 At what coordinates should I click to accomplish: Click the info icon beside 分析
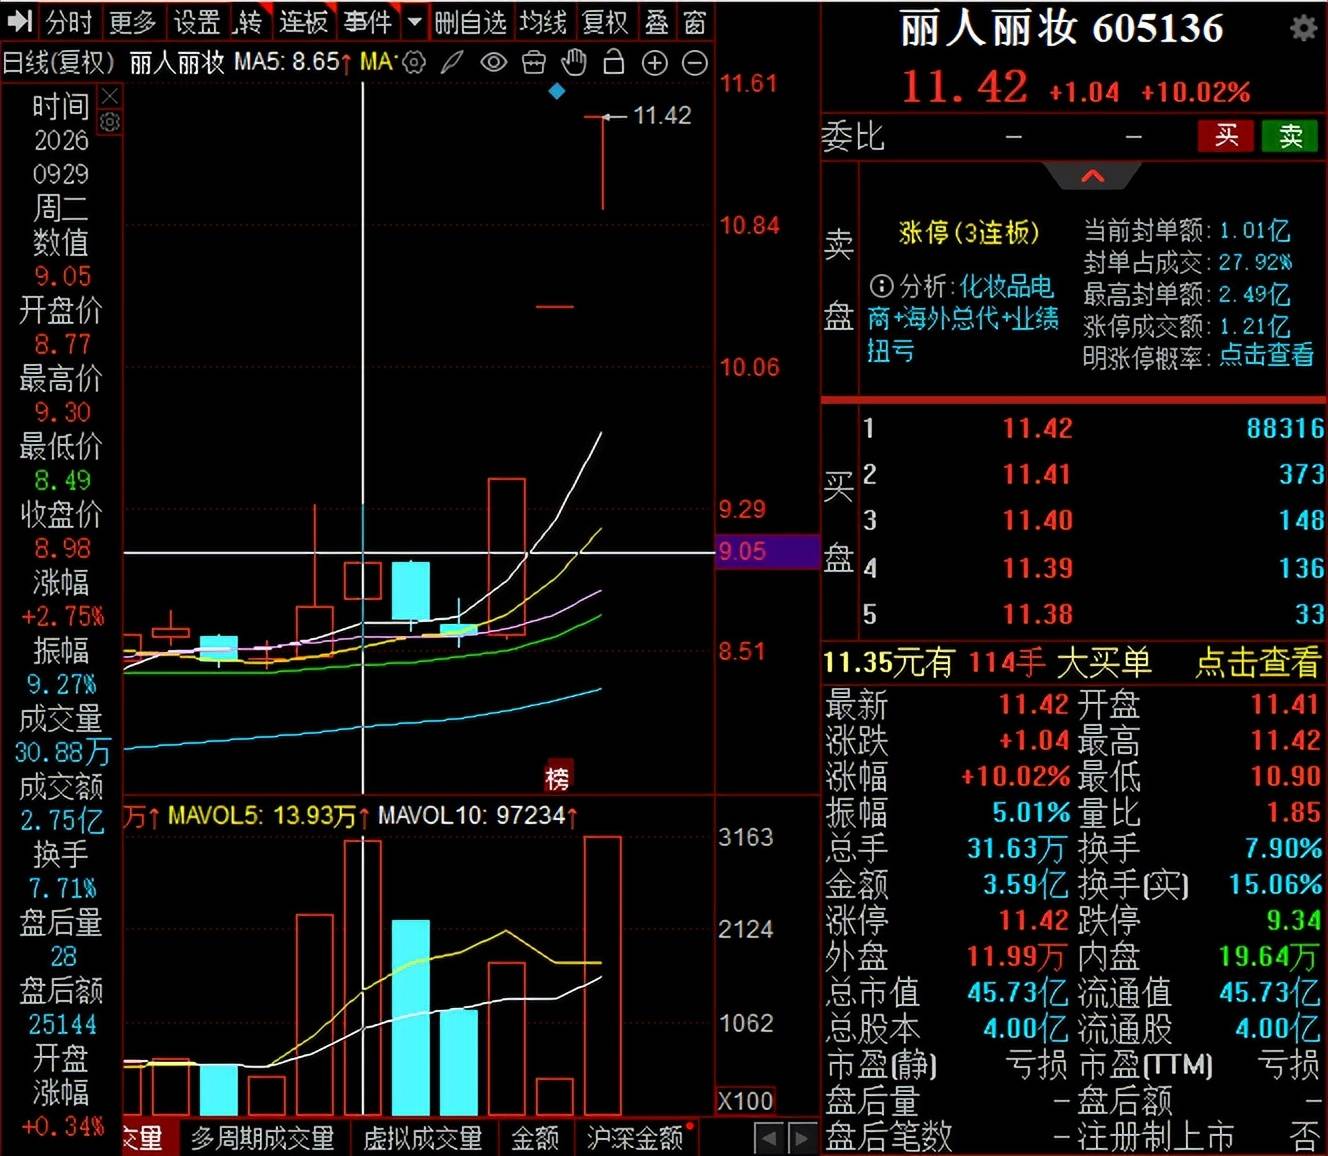881,286
